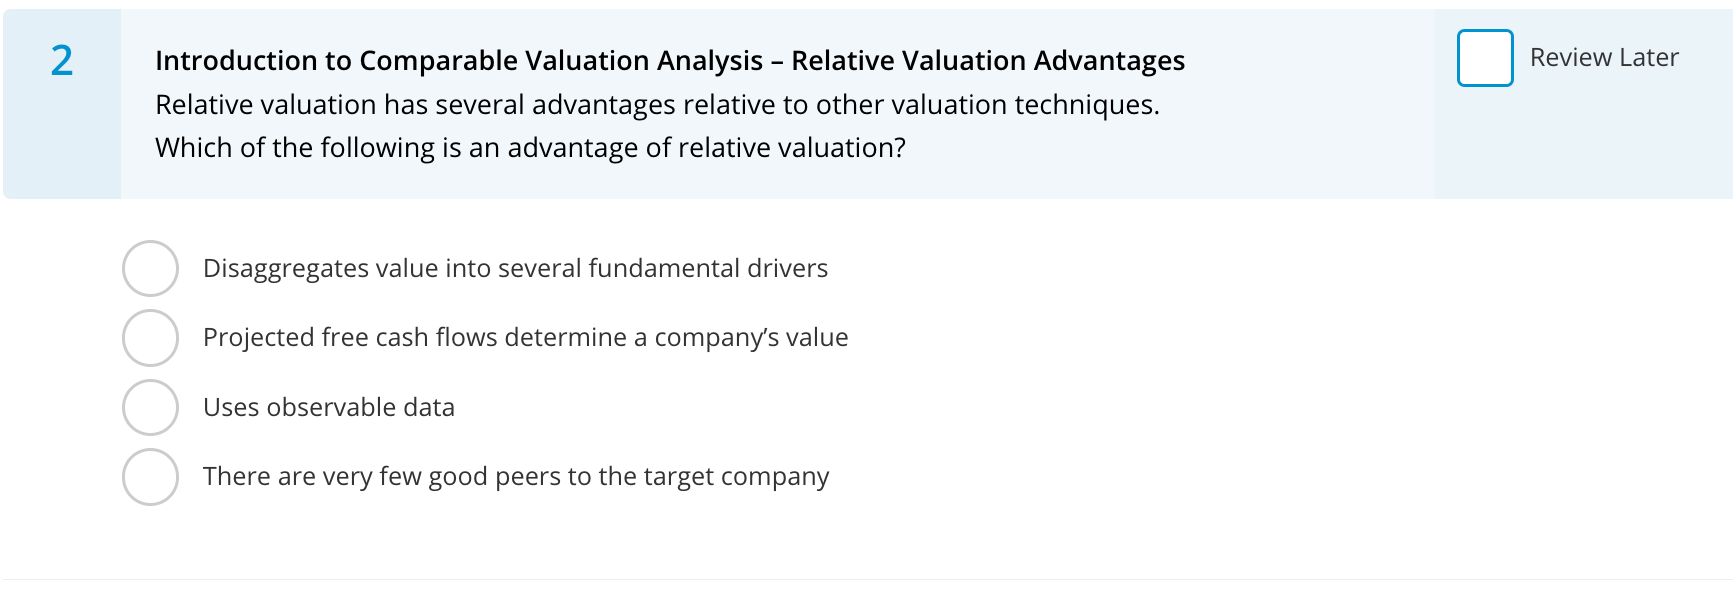Click the answer text 'Uses observable data'

pyautogui.click(x=329, y=407)
